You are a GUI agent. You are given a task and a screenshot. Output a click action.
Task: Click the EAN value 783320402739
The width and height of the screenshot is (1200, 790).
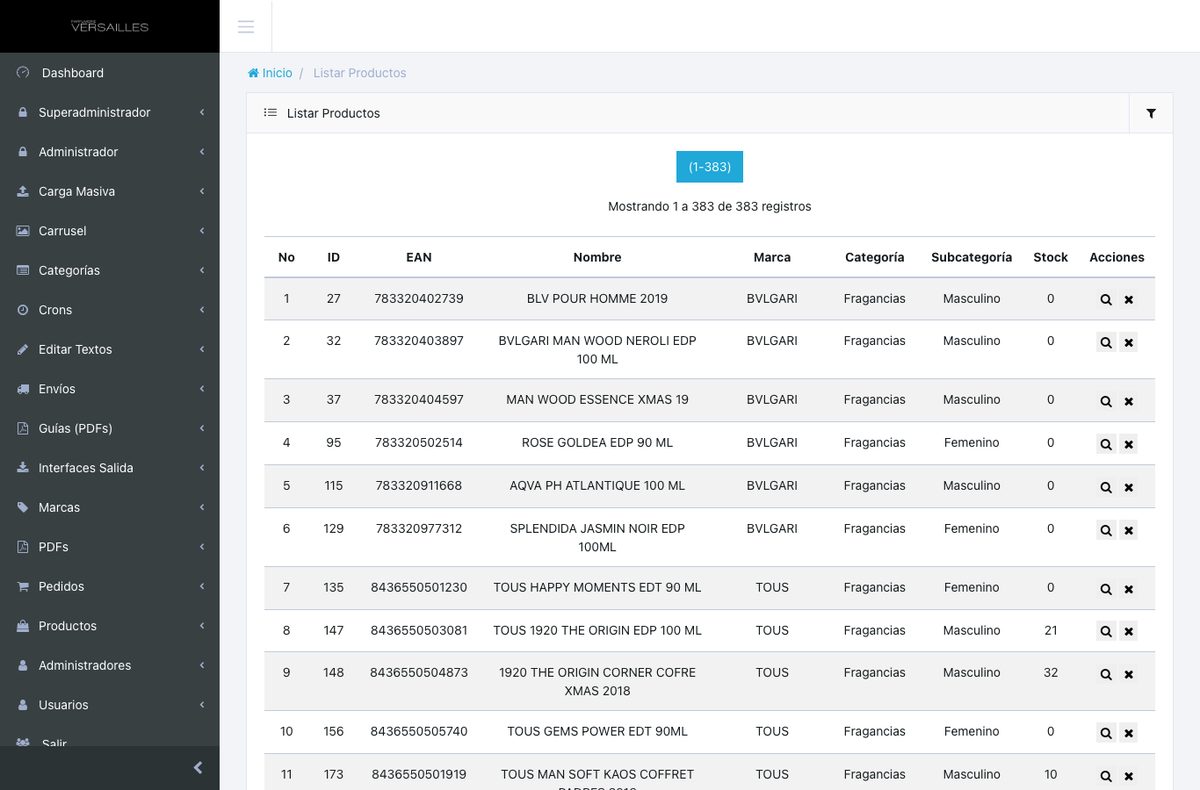point(419,298)
